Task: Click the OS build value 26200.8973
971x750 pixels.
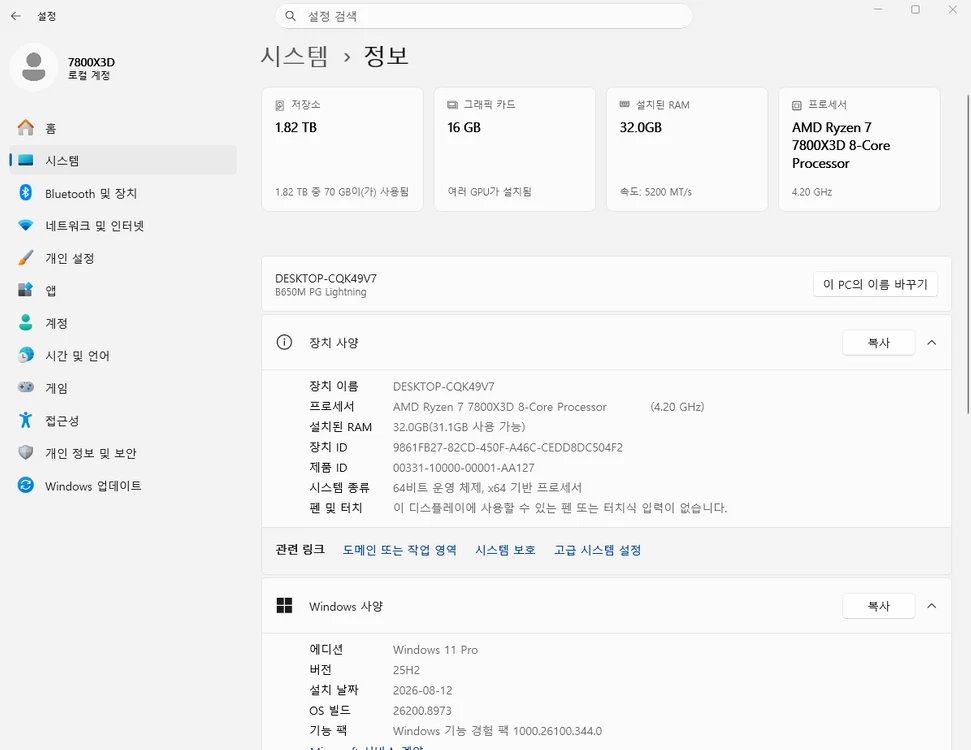Action: click(422, 710)
